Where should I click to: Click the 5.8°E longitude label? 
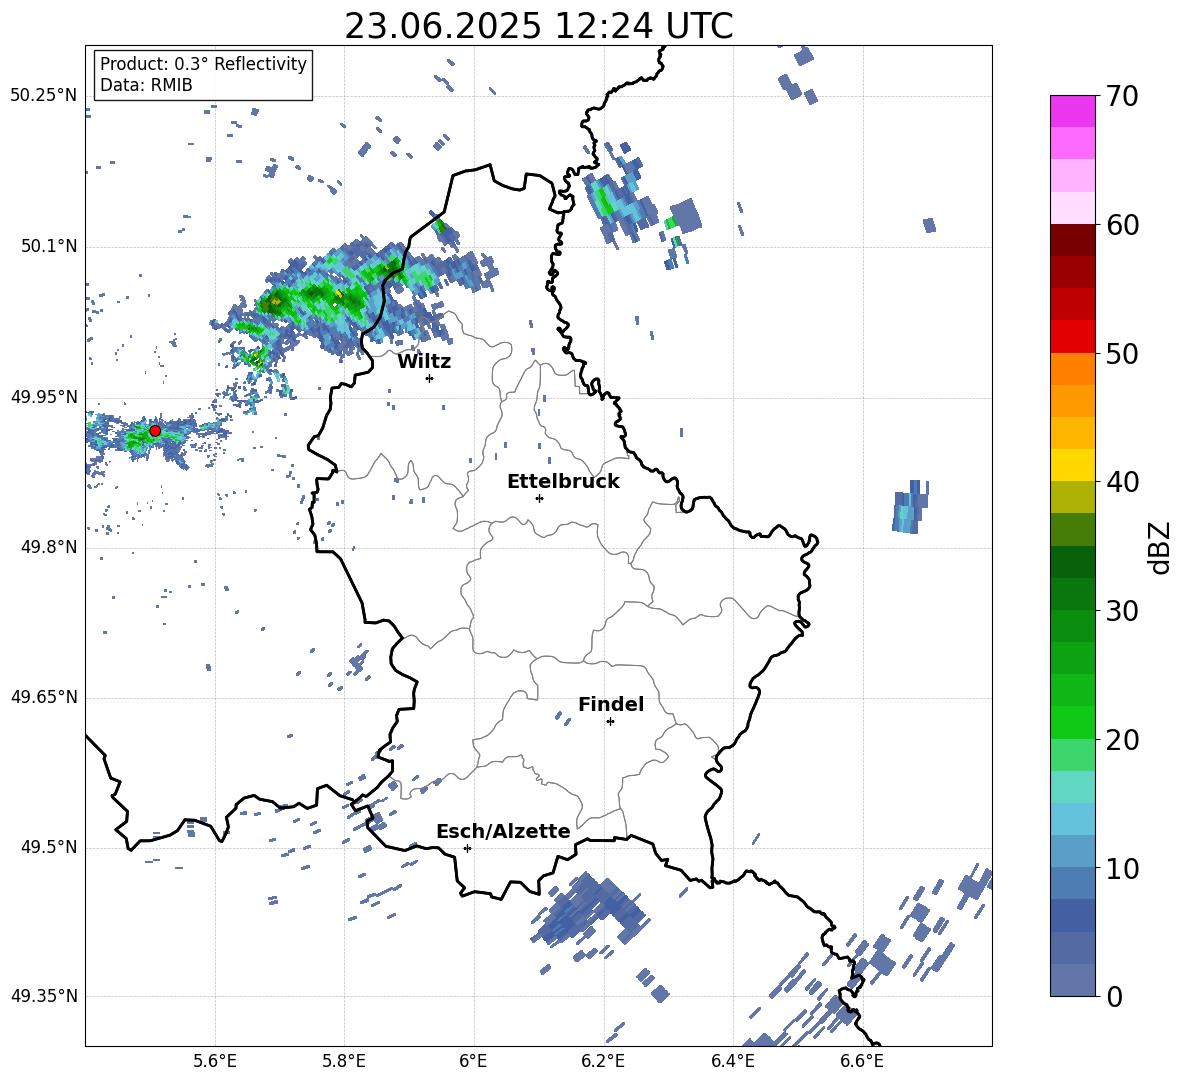[x=344, y=1061]
